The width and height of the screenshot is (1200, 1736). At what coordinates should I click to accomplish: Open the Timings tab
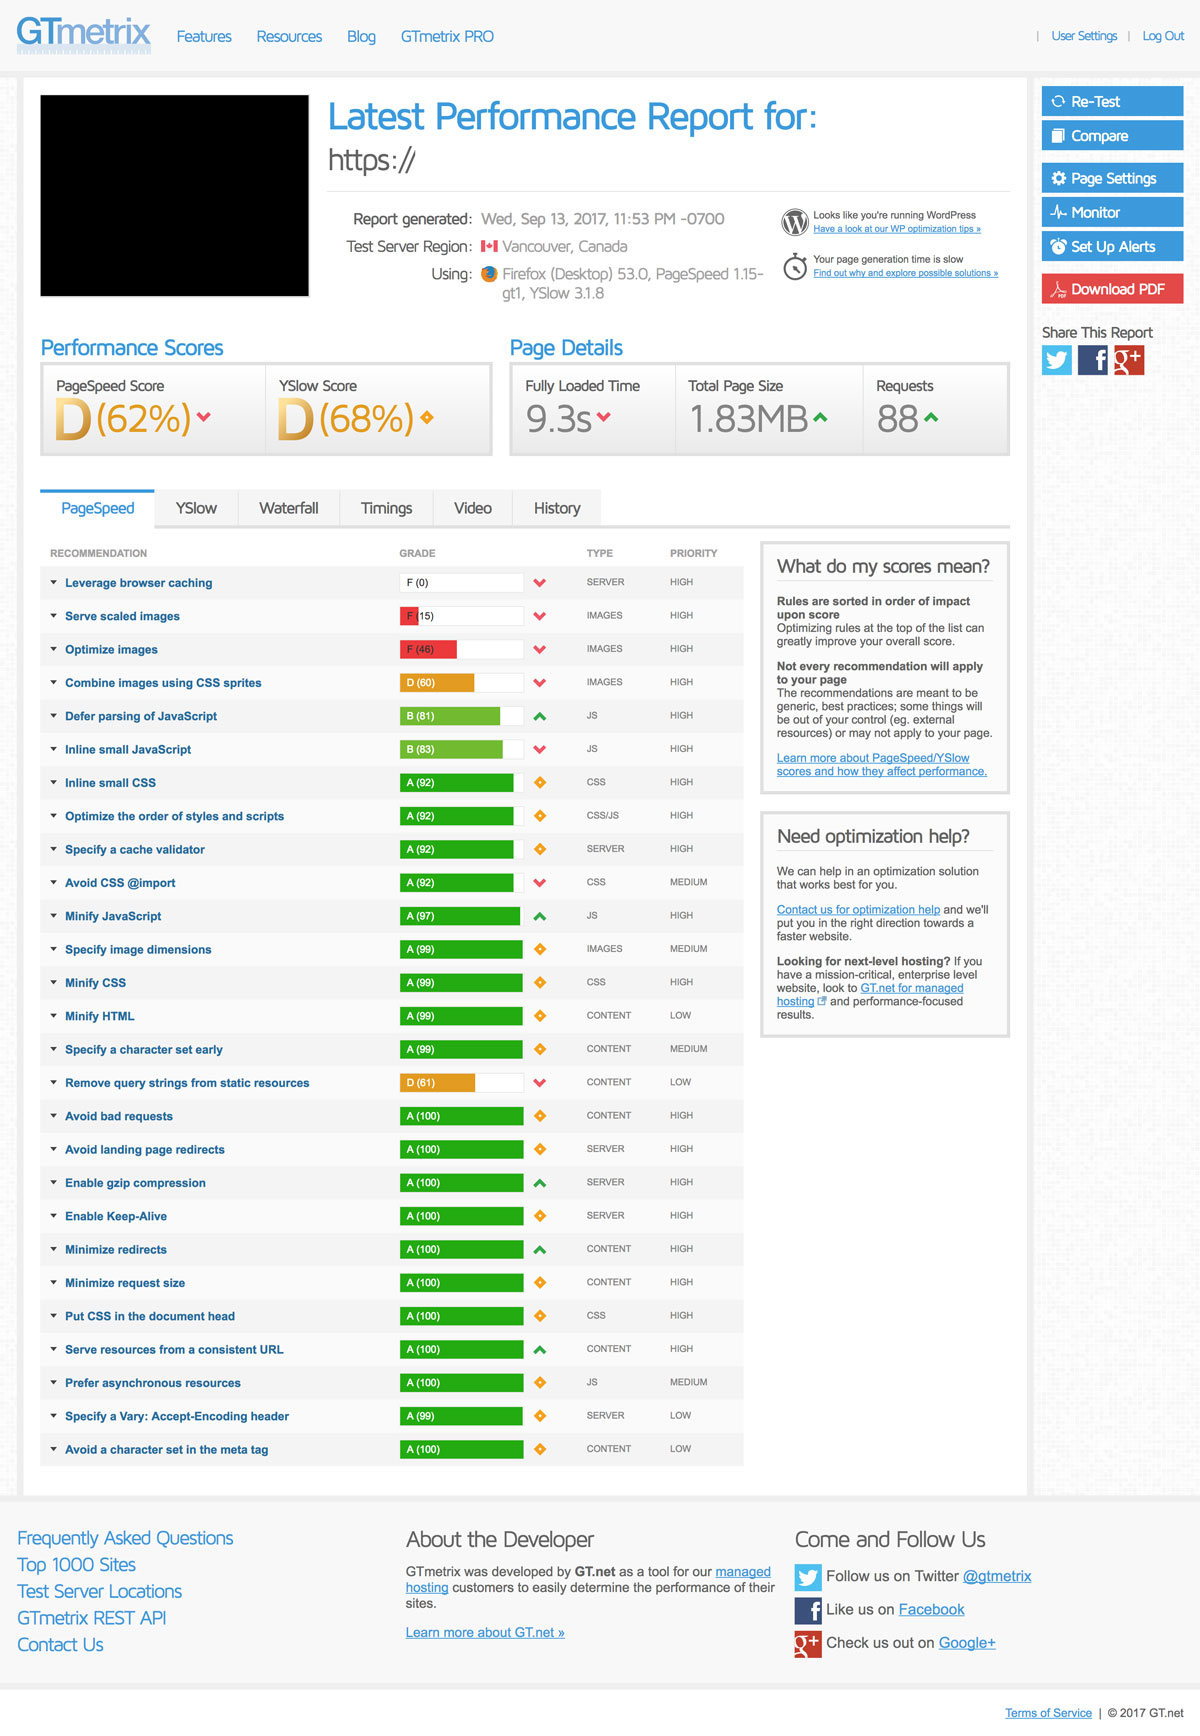386,508
